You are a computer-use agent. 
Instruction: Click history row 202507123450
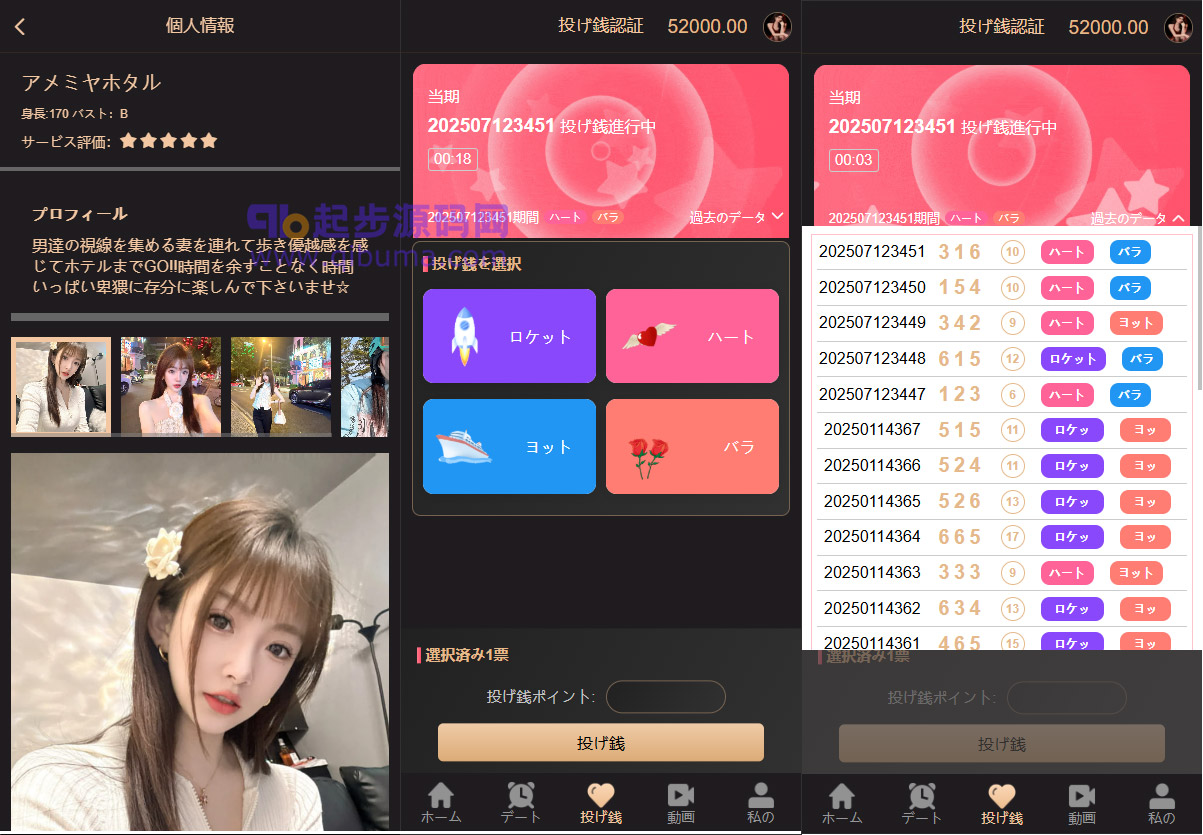(1002, 288)
